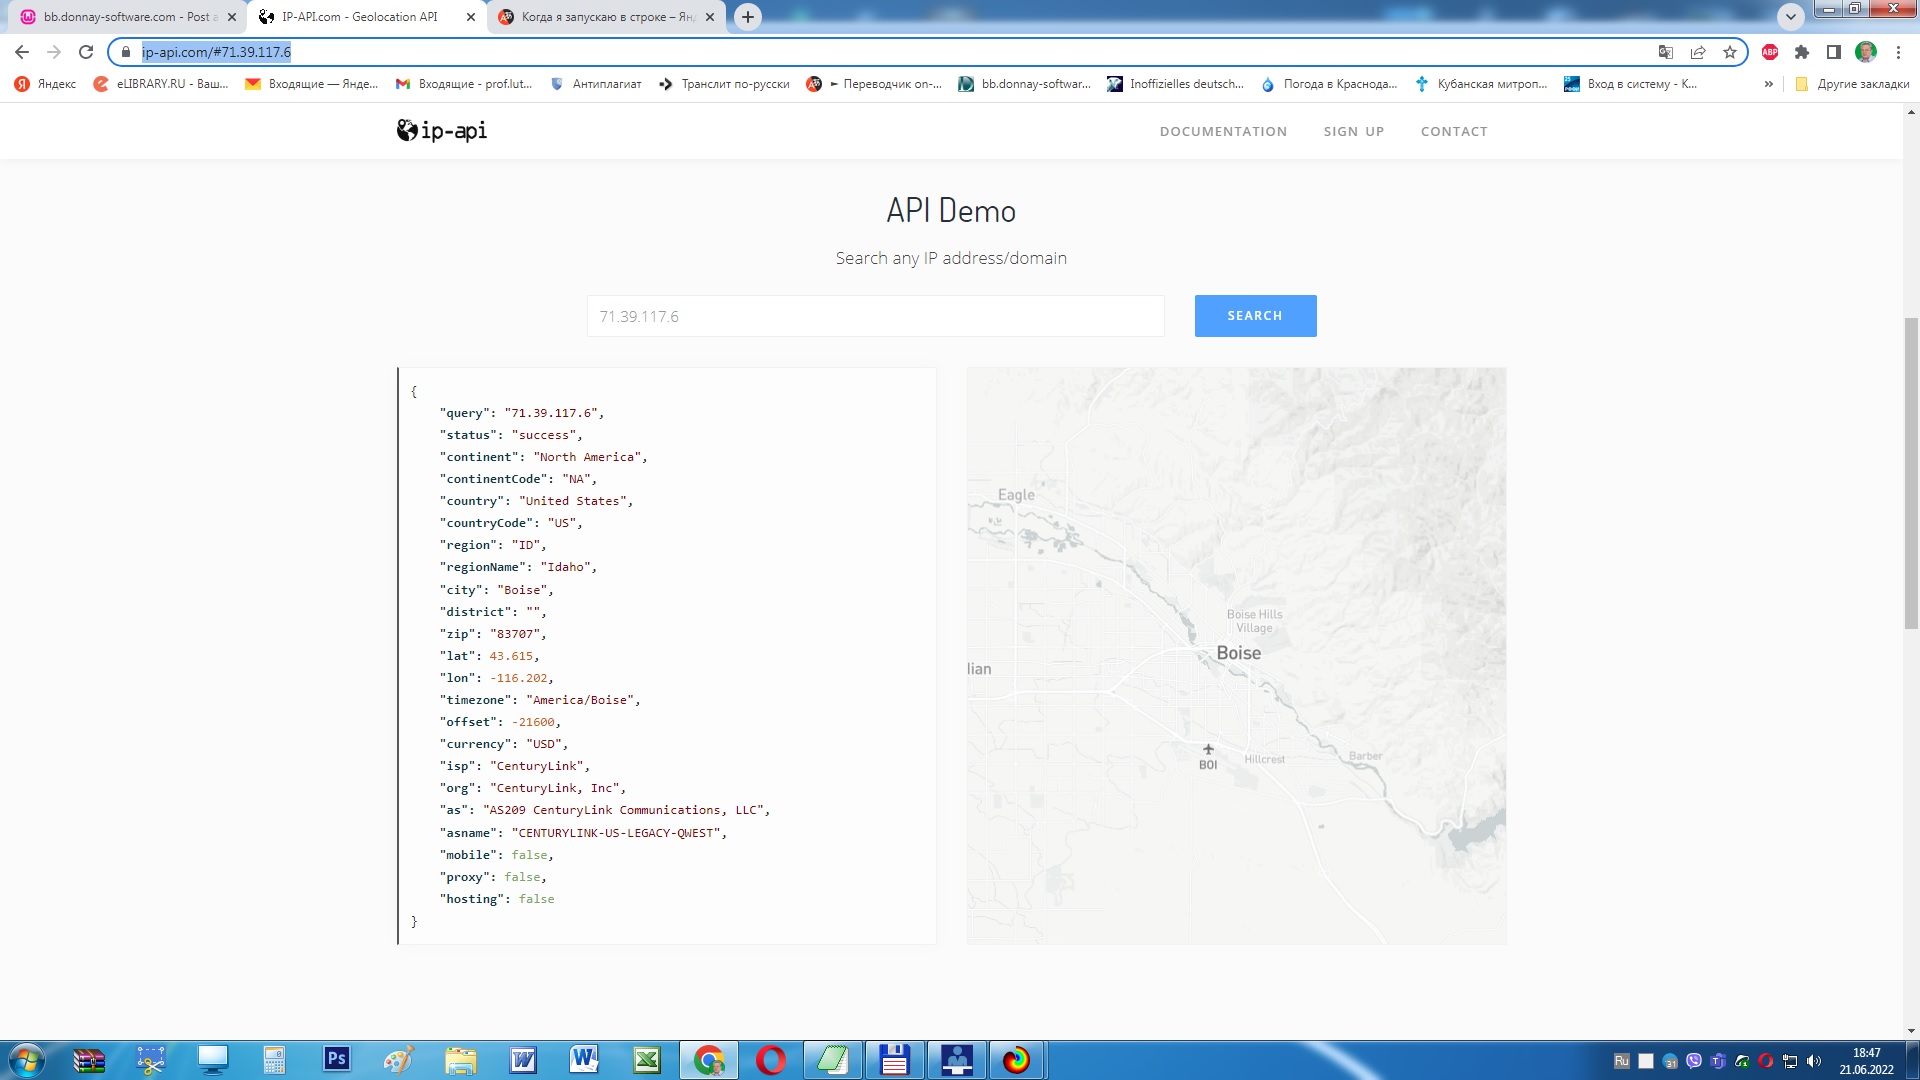Expand the hidden bookmarks chevron
1920x1080 pixels.
1769,84
